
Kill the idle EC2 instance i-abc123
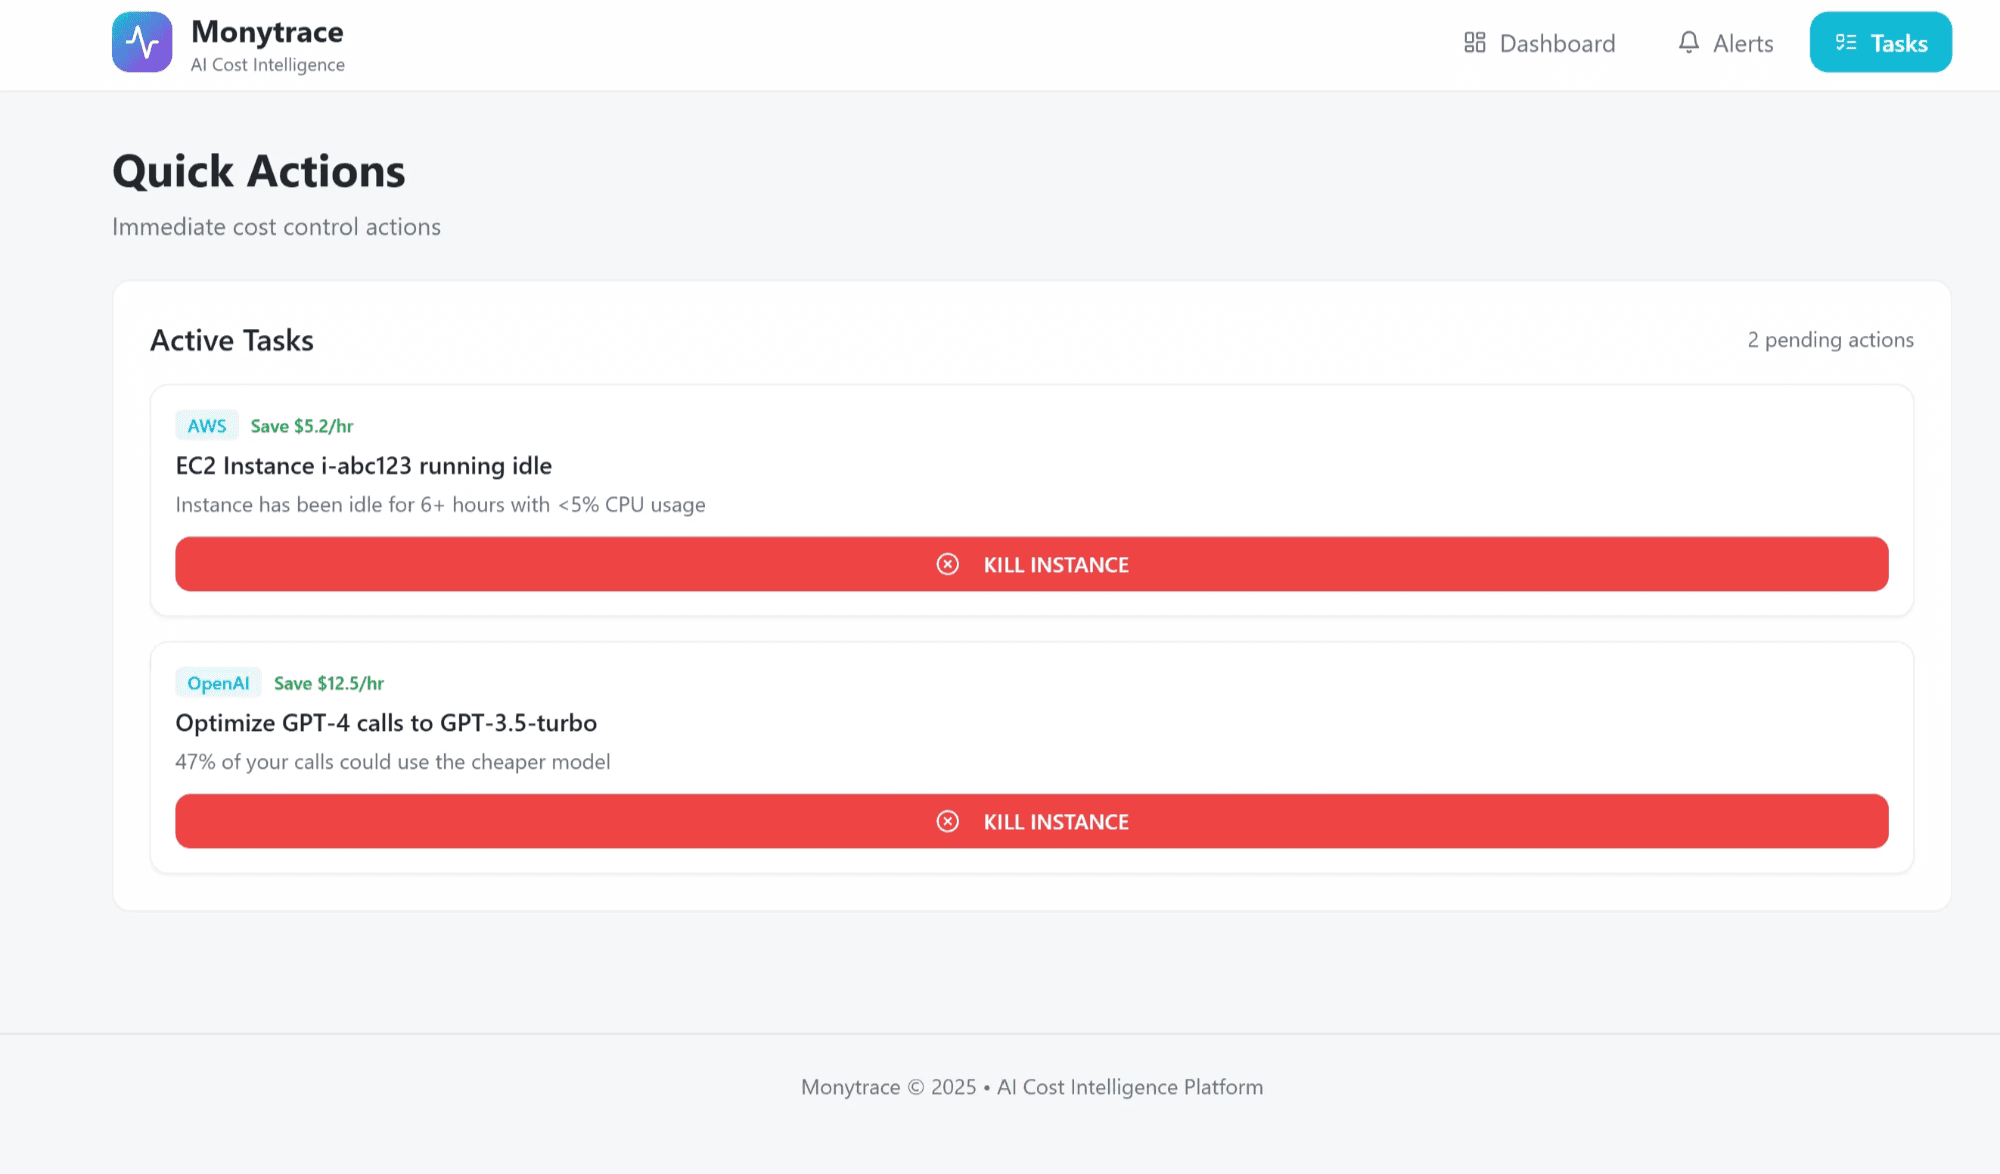(x=1031, y=565)
